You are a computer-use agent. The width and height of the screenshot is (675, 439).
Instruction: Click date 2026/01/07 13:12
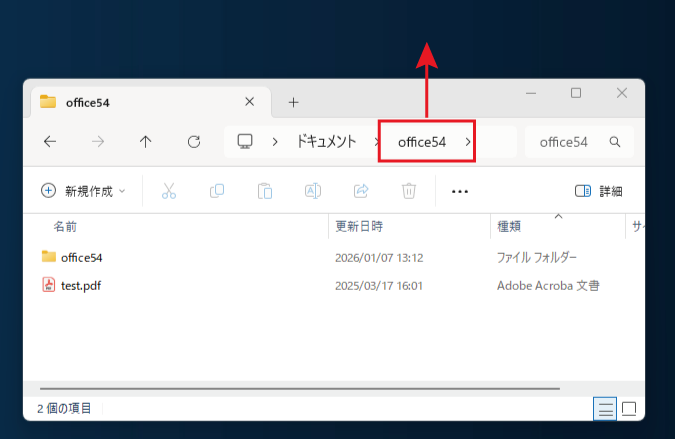pyautogui.click(x=379, y=258)
